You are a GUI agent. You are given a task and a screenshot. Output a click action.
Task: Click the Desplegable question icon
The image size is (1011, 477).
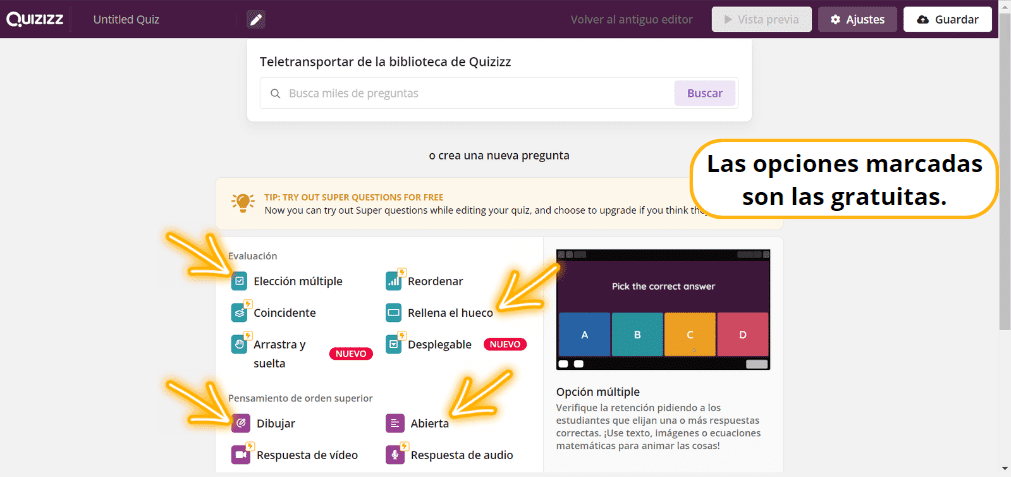(x=393, y=344)
